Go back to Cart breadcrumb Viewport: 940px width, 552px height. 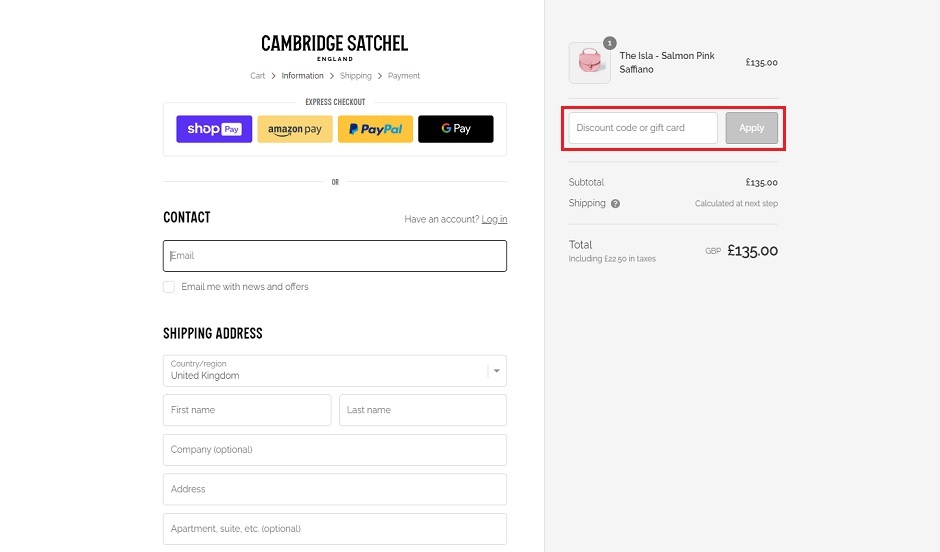[257, 76]
